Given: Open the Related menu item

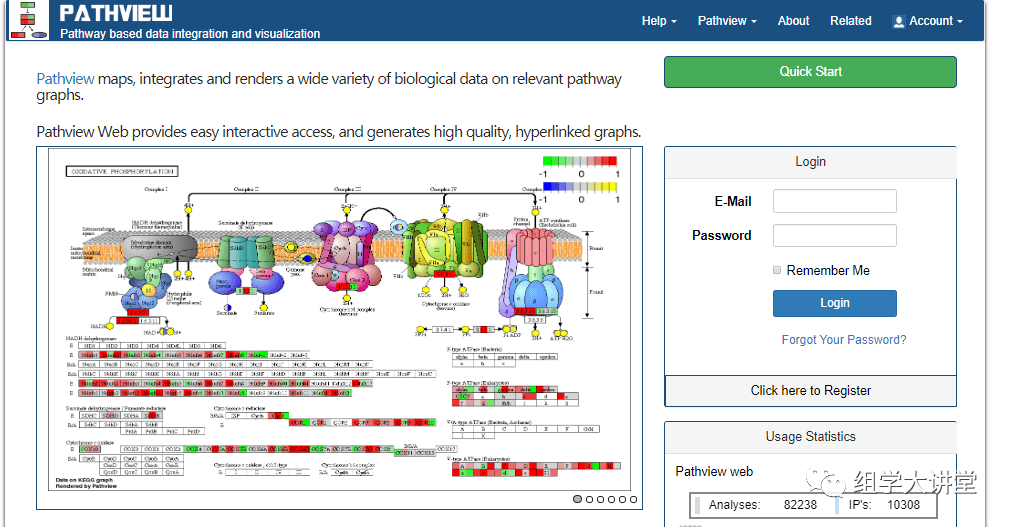Looking at the screenshot, I should (x=850, y=21).
